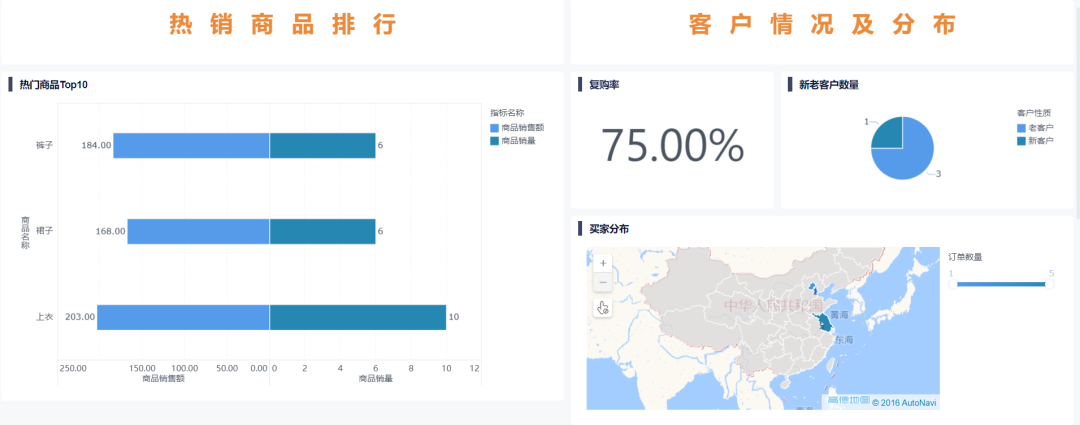Click the 商品销量 legend color swatch

click(495, 141)
